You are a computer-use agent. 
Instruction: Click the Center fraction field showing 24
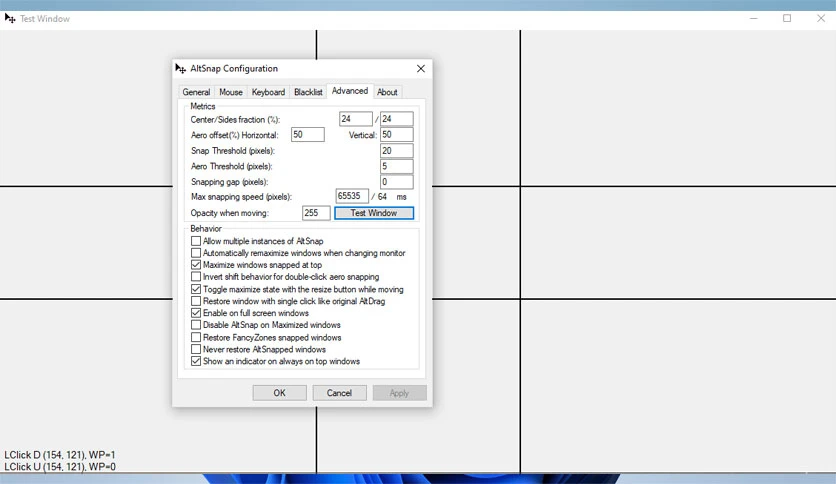[x=356, y=119]
